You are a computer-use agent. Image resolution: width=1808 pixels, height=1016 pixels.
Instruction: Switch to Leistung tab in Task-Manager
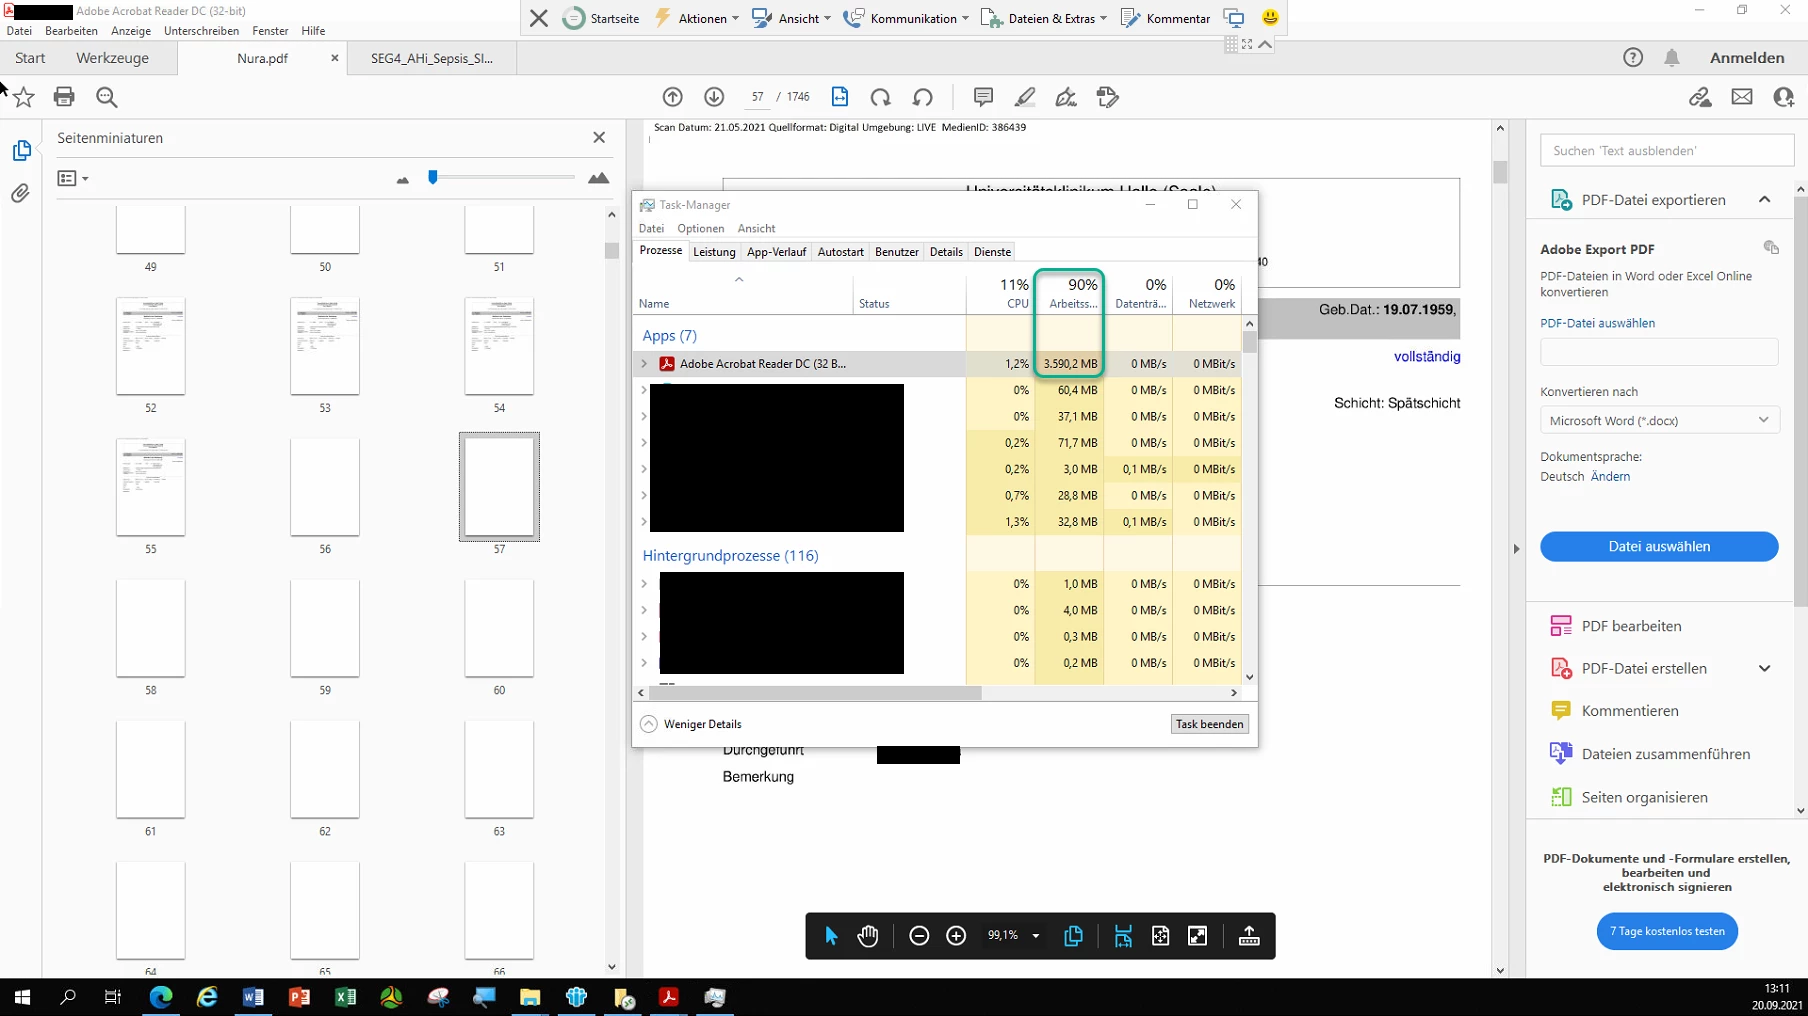[x=714, y=252]
